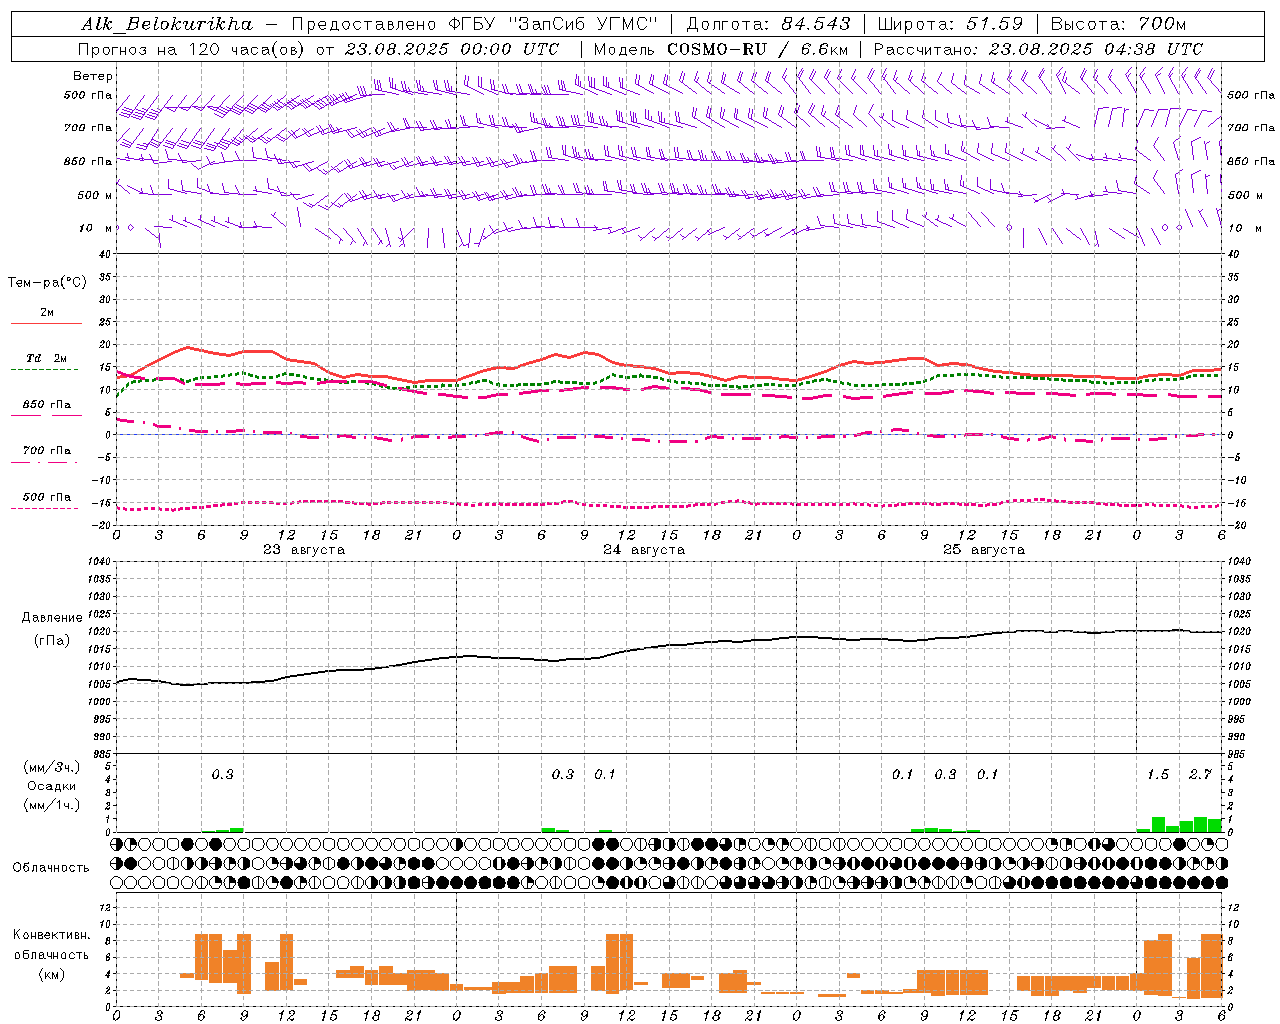Image resolution: width=1280 pixels, height=1024 pixels.
Task: Click the Давление panel label
Action: [x=52, y=618]
